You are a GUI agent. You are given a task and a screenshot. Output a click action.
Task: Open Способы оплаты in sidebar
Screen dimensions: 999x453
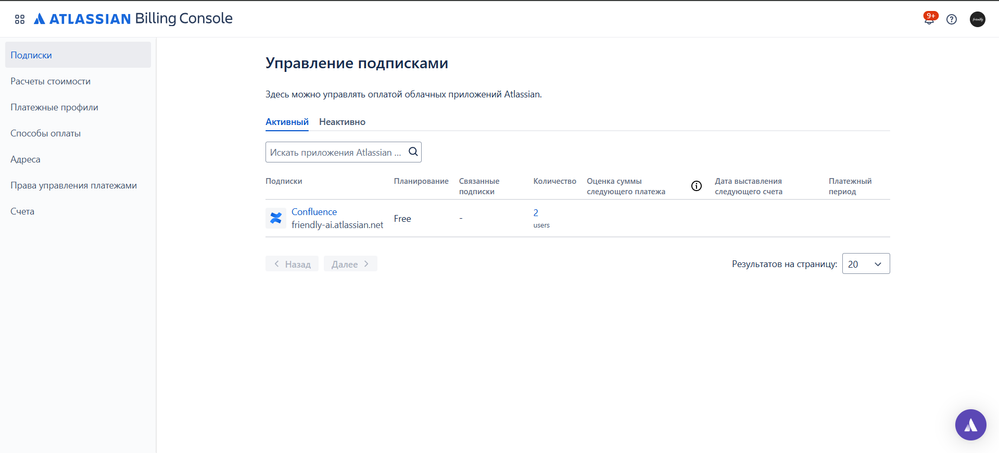point(78,133)
